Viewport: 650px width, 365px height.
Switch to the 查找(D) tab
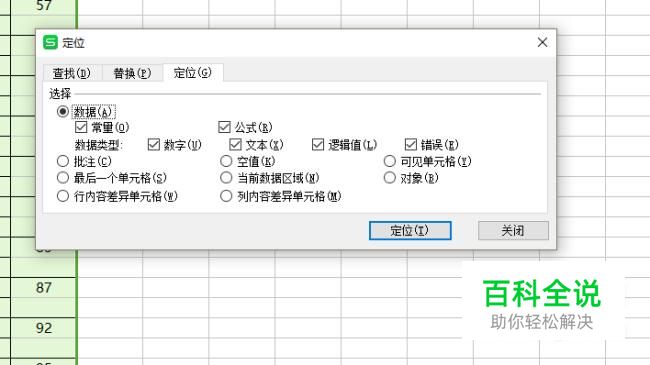[x=72, y=73]
